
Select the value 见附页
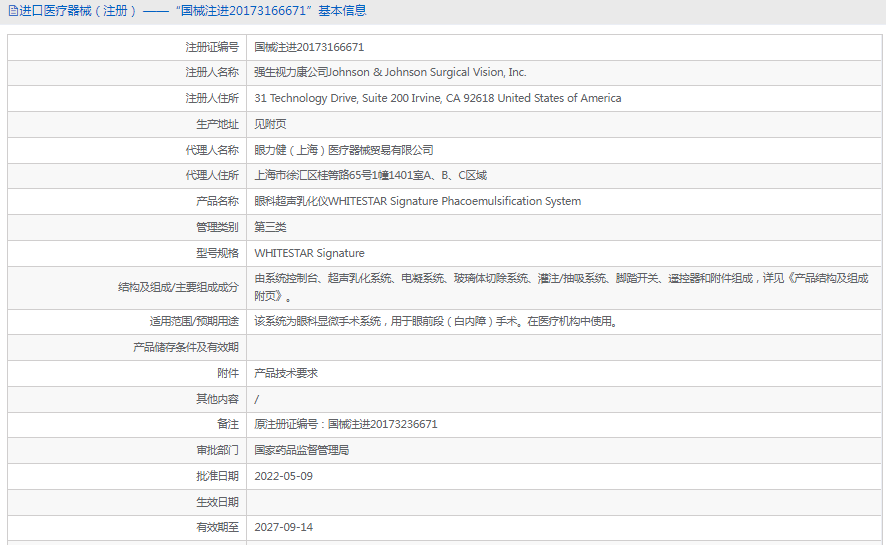click(270, 124)
